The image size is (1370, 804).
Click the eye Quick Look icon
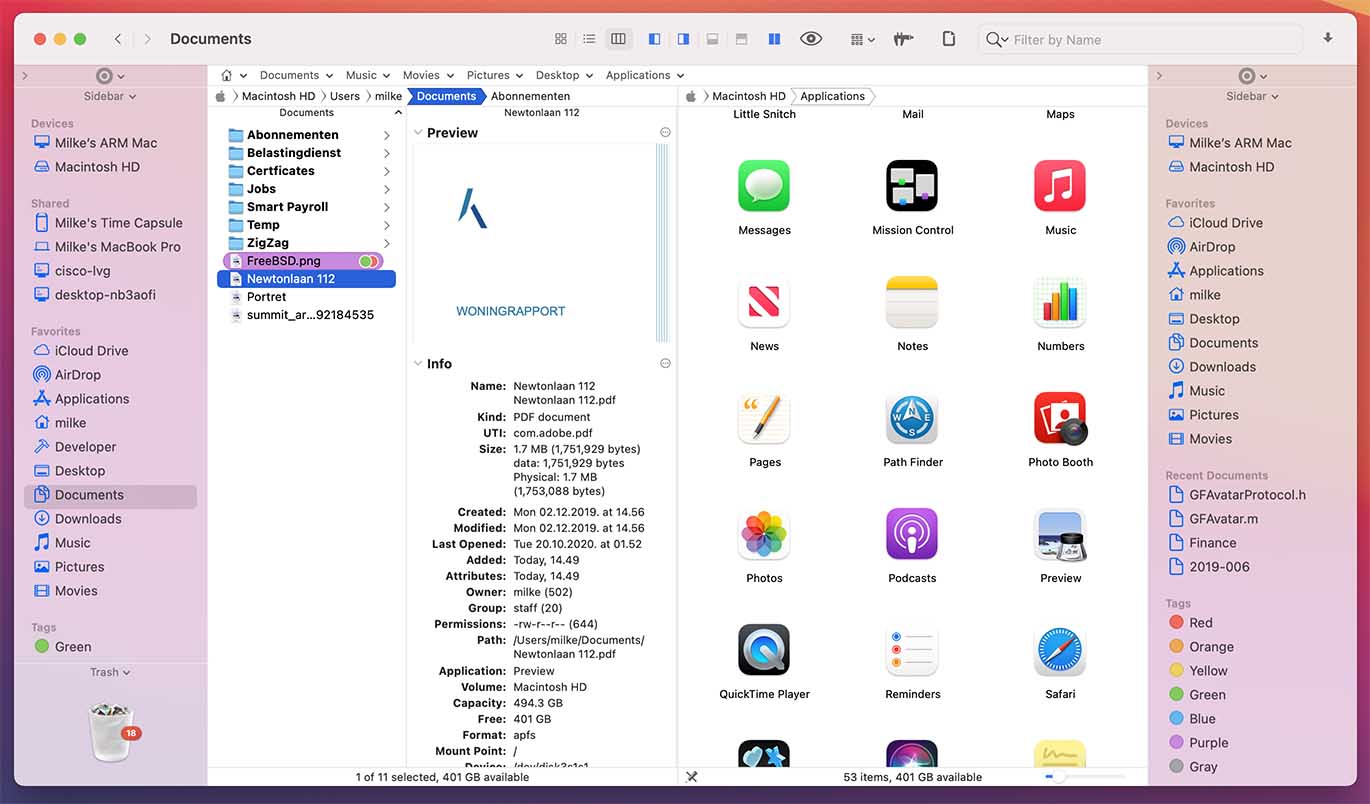click(x=811, y=39)
